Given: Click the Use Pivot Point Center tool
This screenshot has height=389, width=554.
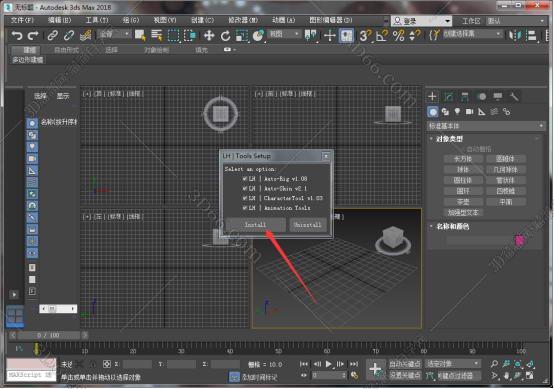Looking at the screenshot, I should click(x=311, y=35).
